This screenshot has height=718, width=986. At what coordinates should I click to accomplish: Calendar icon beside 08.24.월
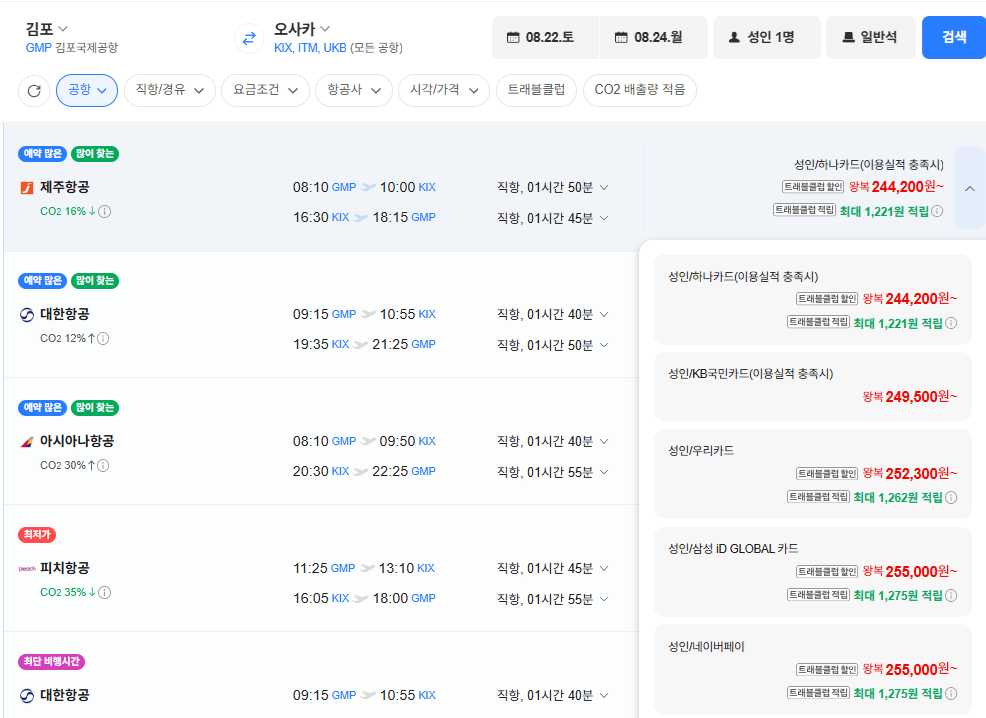[x=621, y=38]
